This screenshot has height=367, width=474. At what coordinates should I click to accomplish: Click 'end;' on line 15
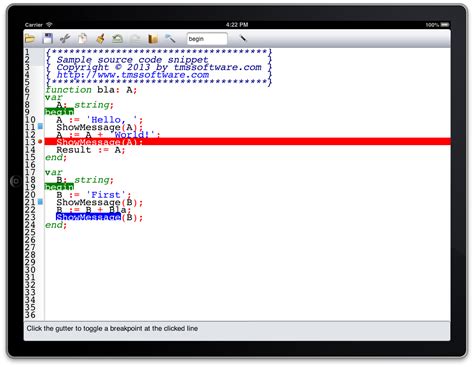[56, 157]
